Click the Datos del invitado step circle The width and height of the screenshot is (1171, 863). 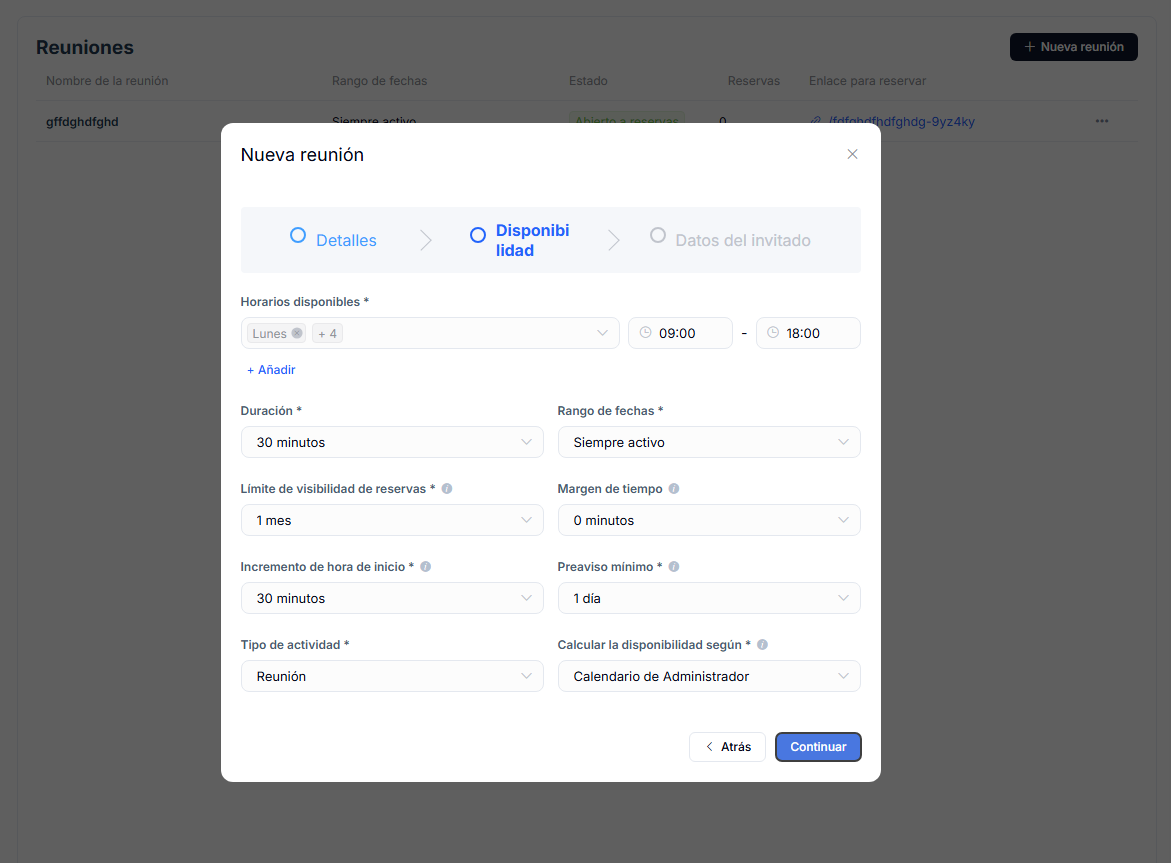point(658,235)
